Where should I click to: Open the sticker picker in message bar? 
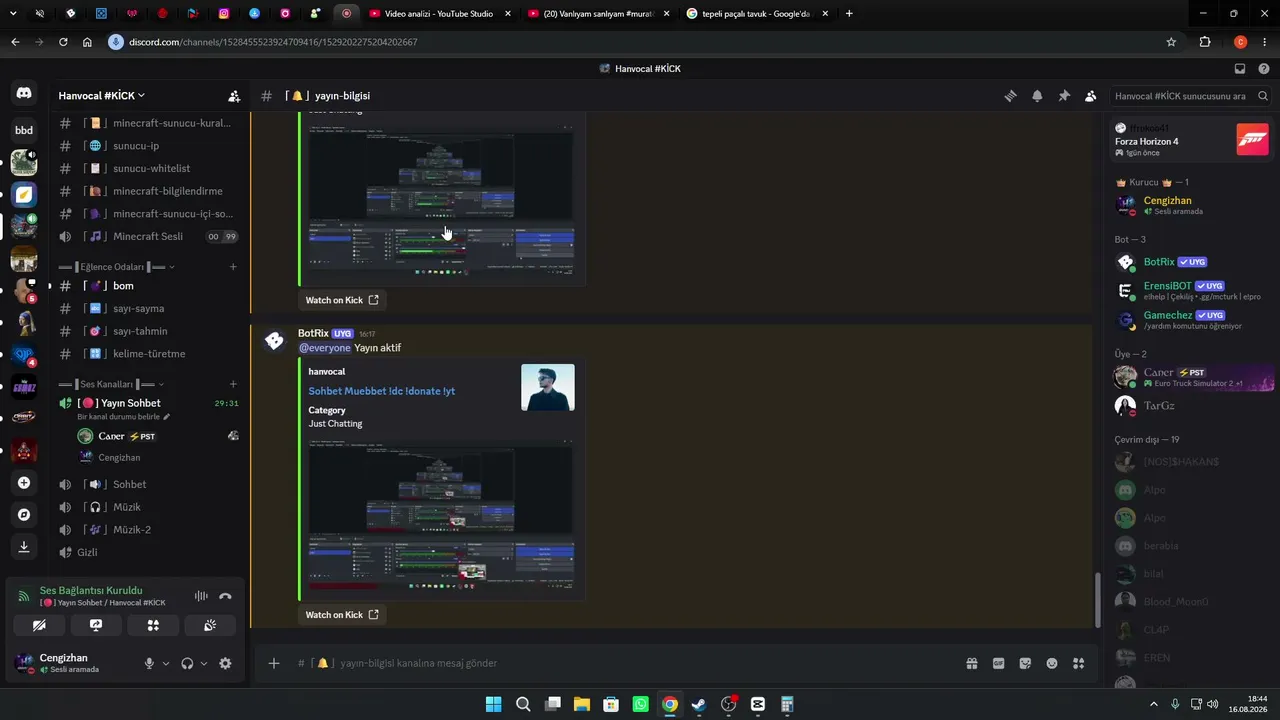pyautogui.click(x=1025, y=663)
